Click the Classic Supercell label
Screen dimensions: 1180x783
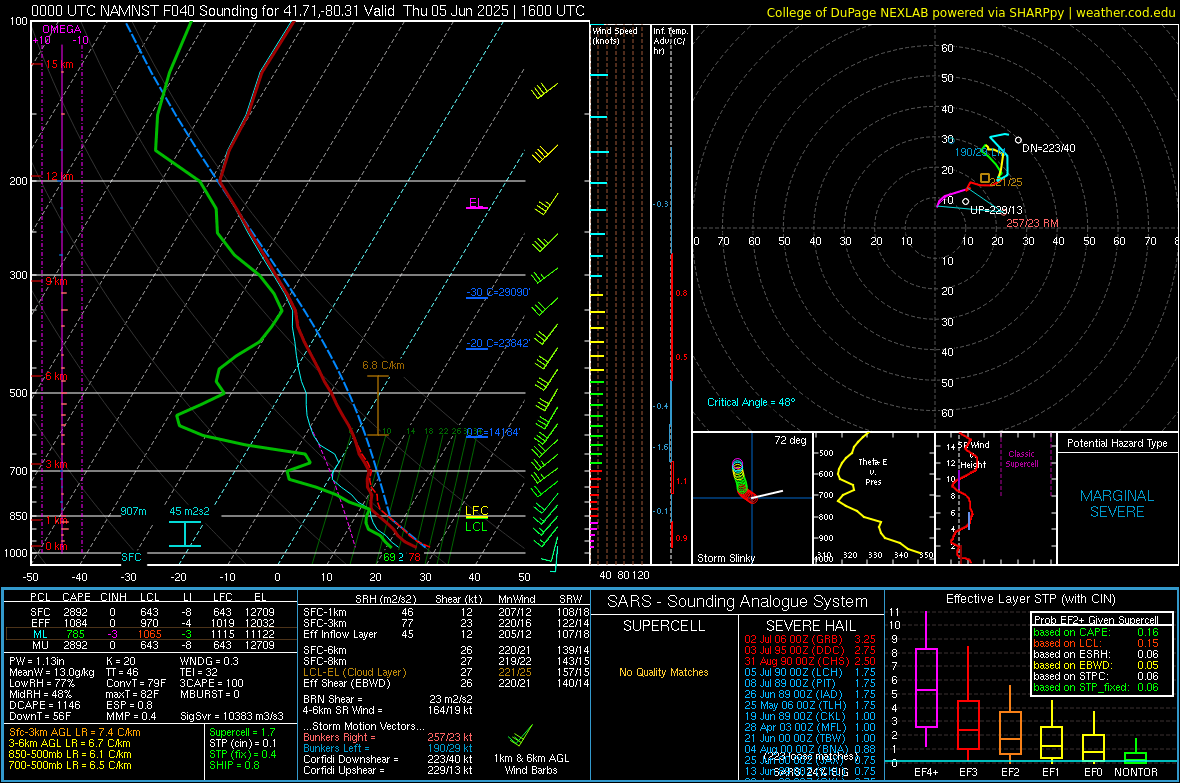1022,459
